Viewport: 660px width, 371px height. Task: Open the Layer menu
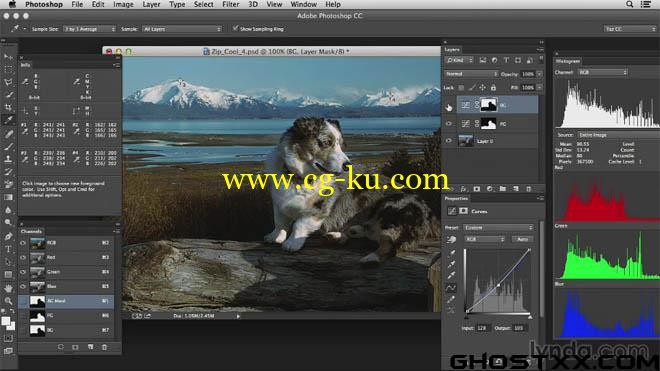tap(151, 4)
